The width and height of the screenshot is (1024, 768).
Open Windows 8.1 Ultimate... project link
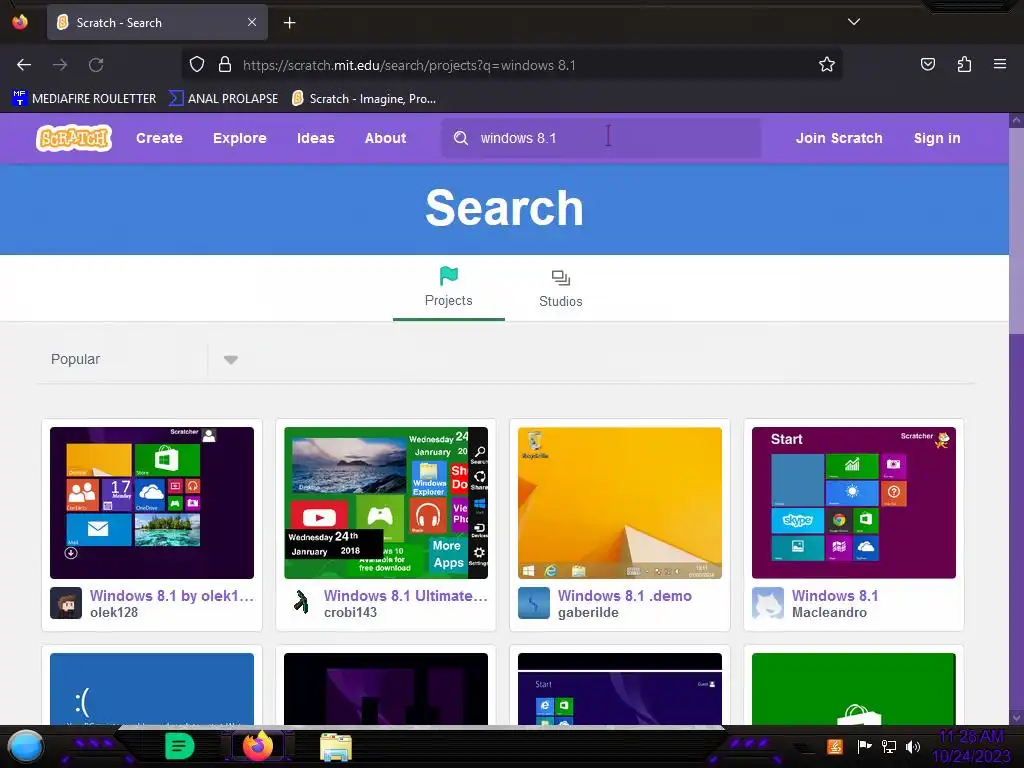pos(406,596)
